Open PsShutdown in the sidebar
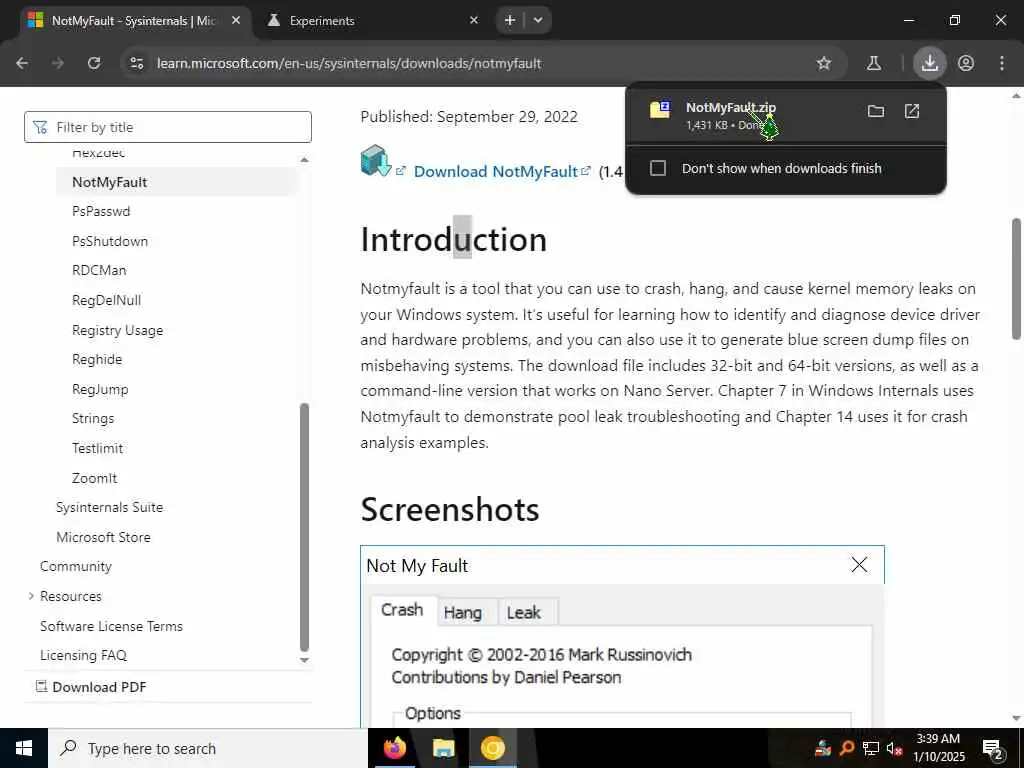This screenshot has width=1024, height=768. 110,241
